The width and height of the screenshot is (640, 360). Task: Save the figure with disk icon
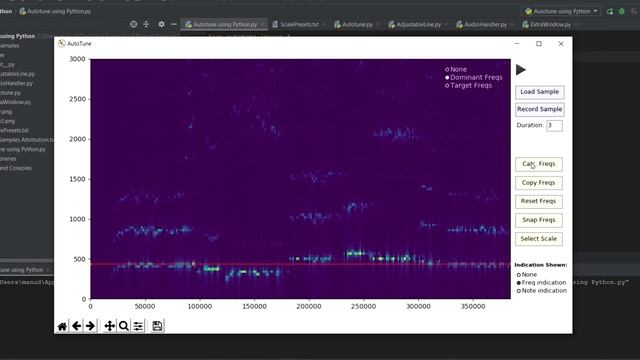pos(157,326)
